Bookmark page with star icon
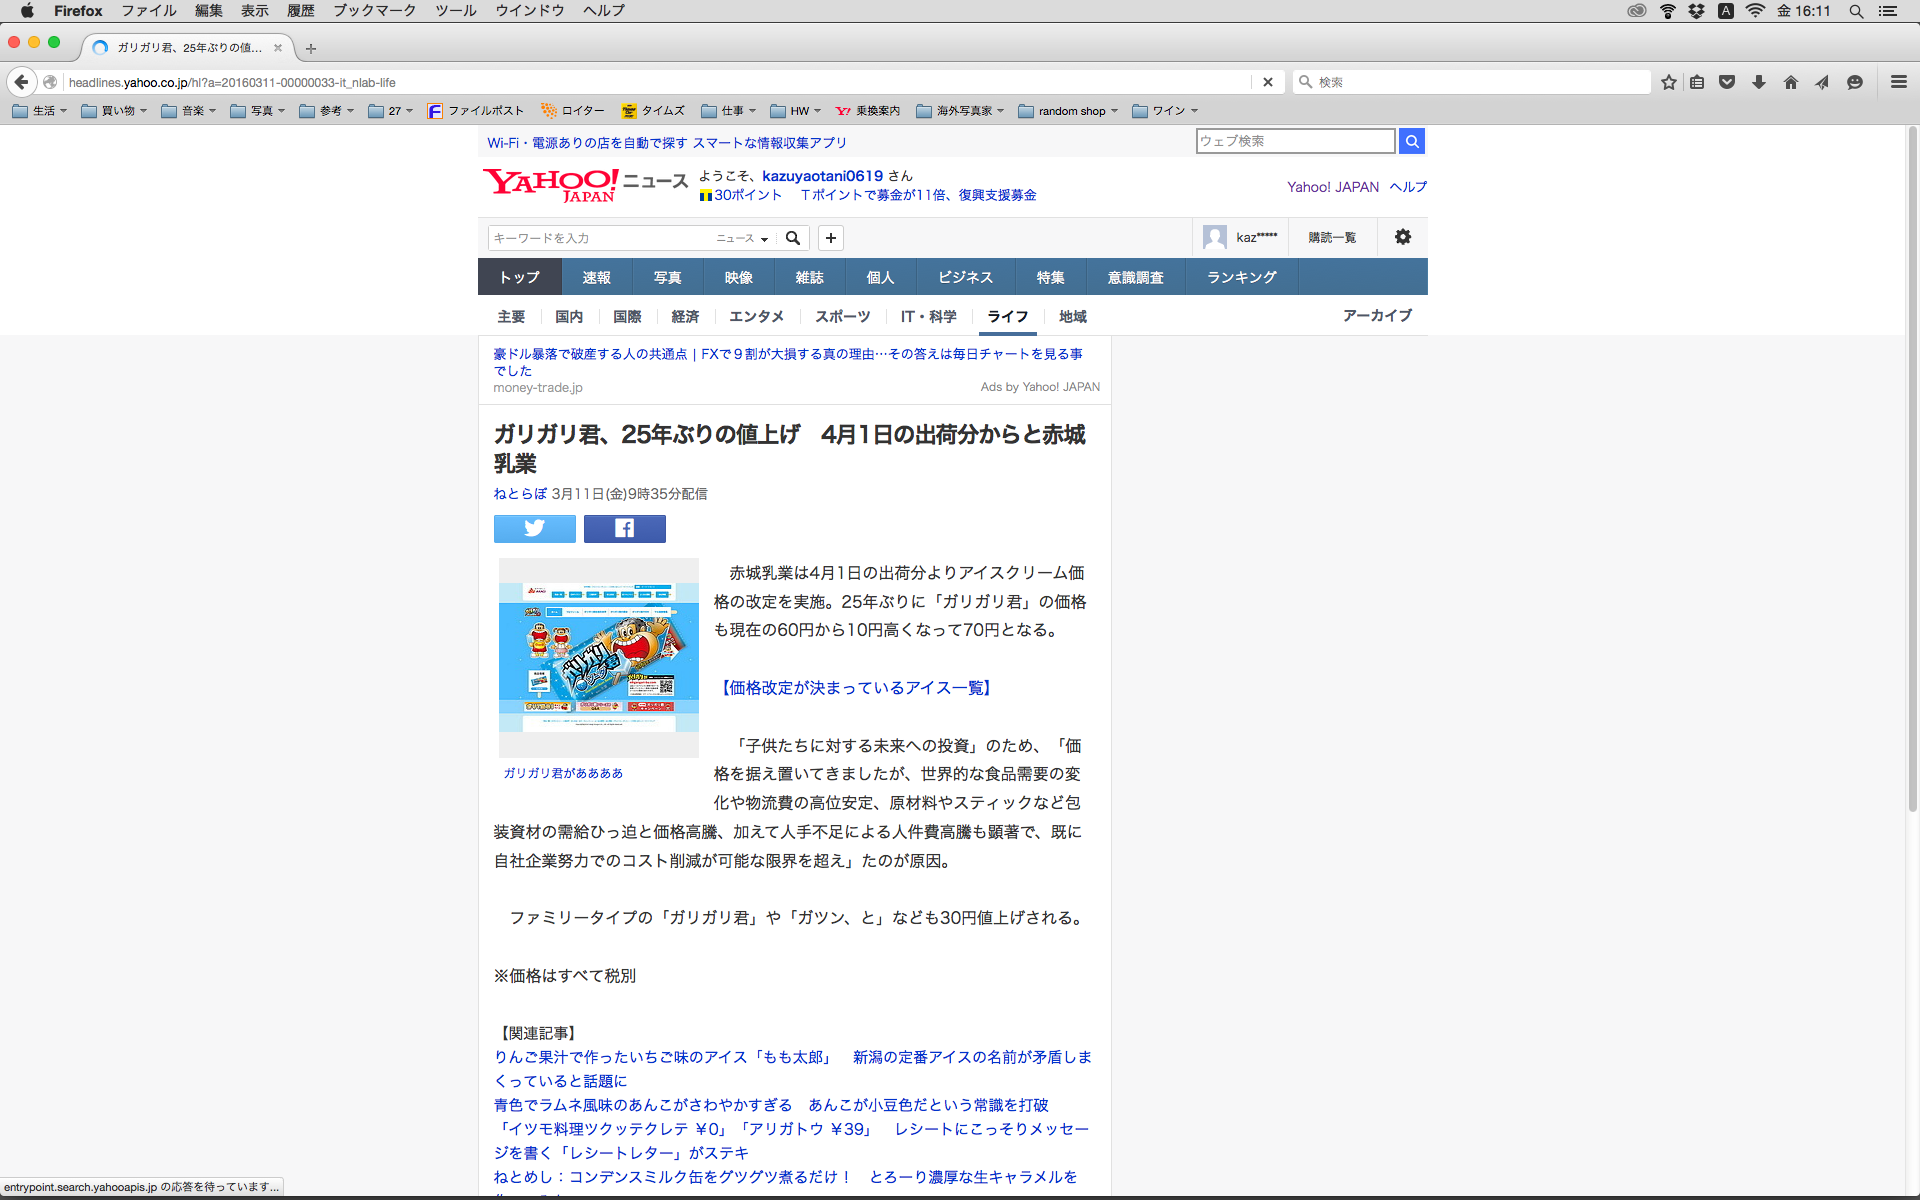 pyautogui.click(x=1668, y=82)
